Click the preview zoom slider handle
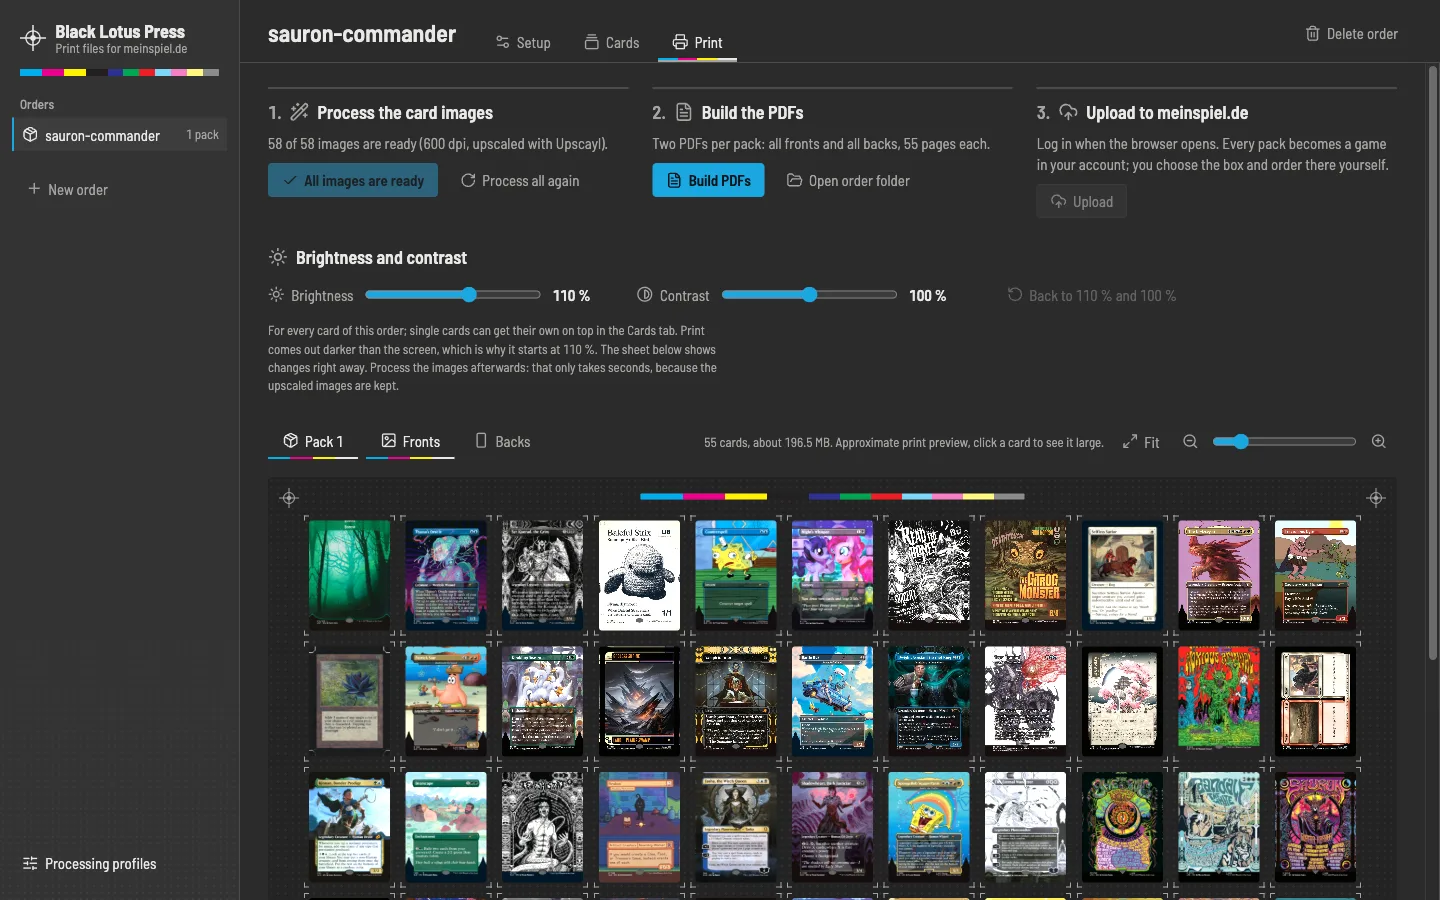 [1241, 442]
